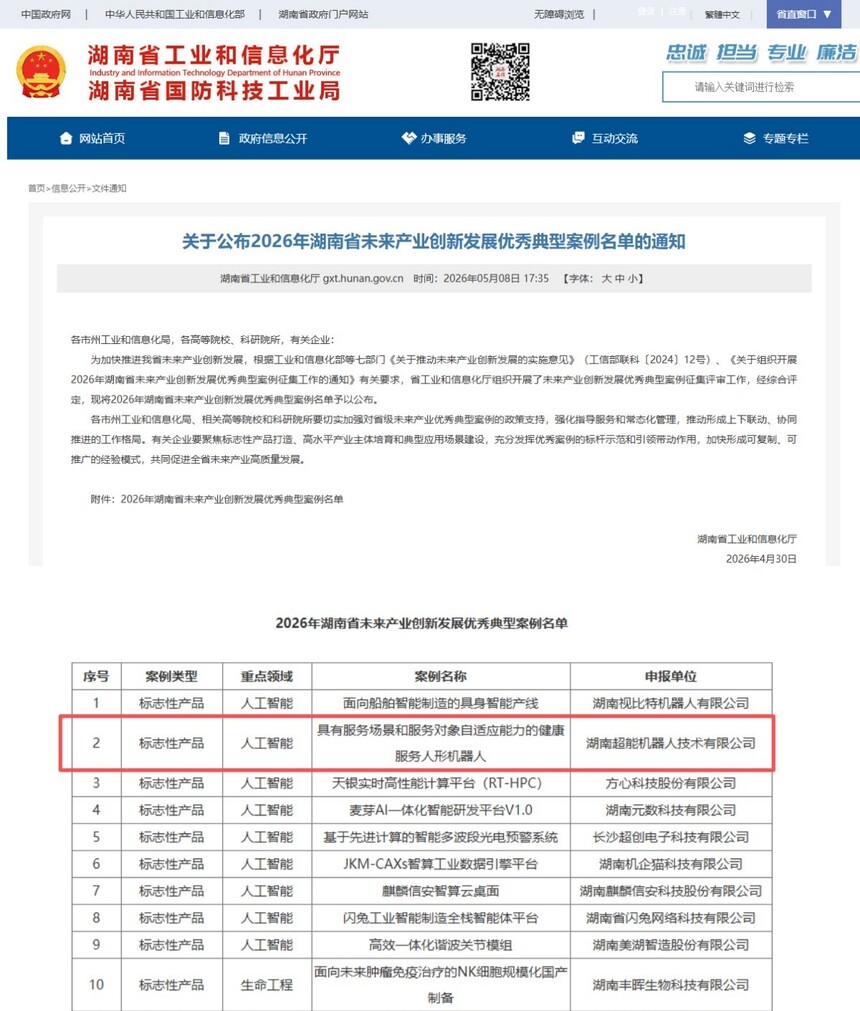Select cell 湖南省闪兔网络科技有限公司
The image size is (860, 1011).
coord(670,918)
